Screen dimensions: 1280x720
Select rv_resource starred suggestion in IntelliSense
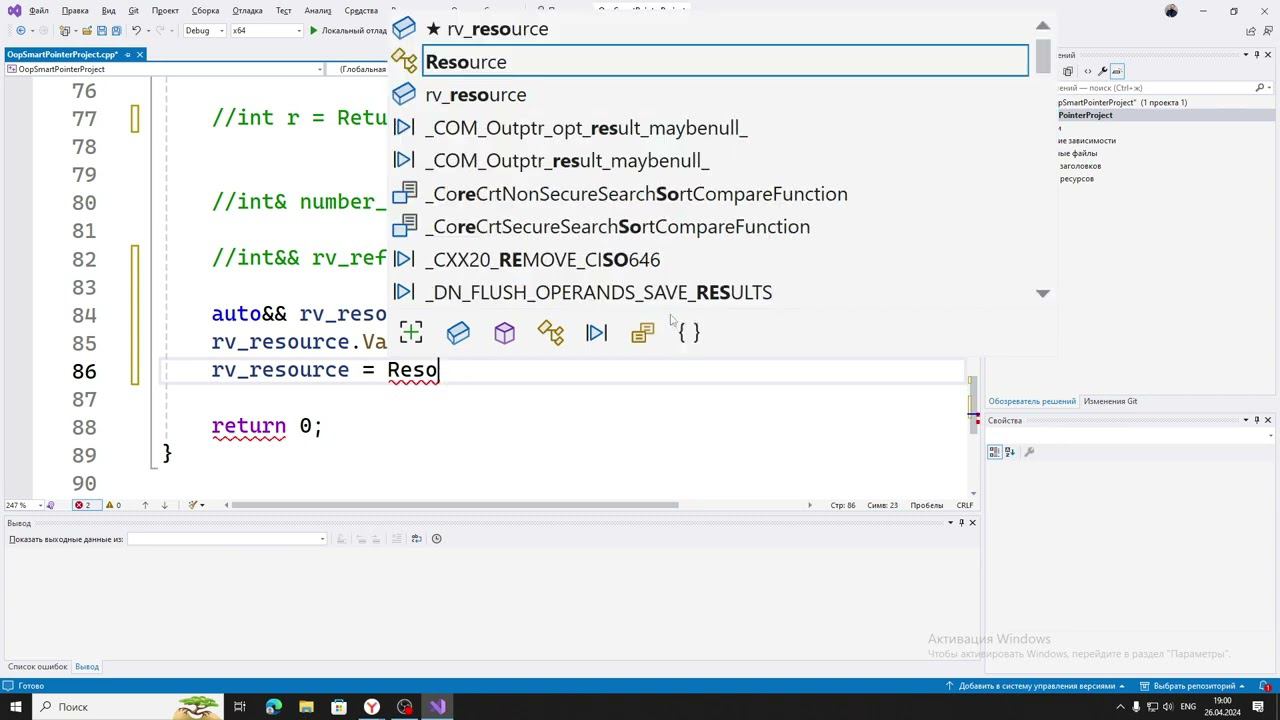pyautogui.click(x=708, y=29)
